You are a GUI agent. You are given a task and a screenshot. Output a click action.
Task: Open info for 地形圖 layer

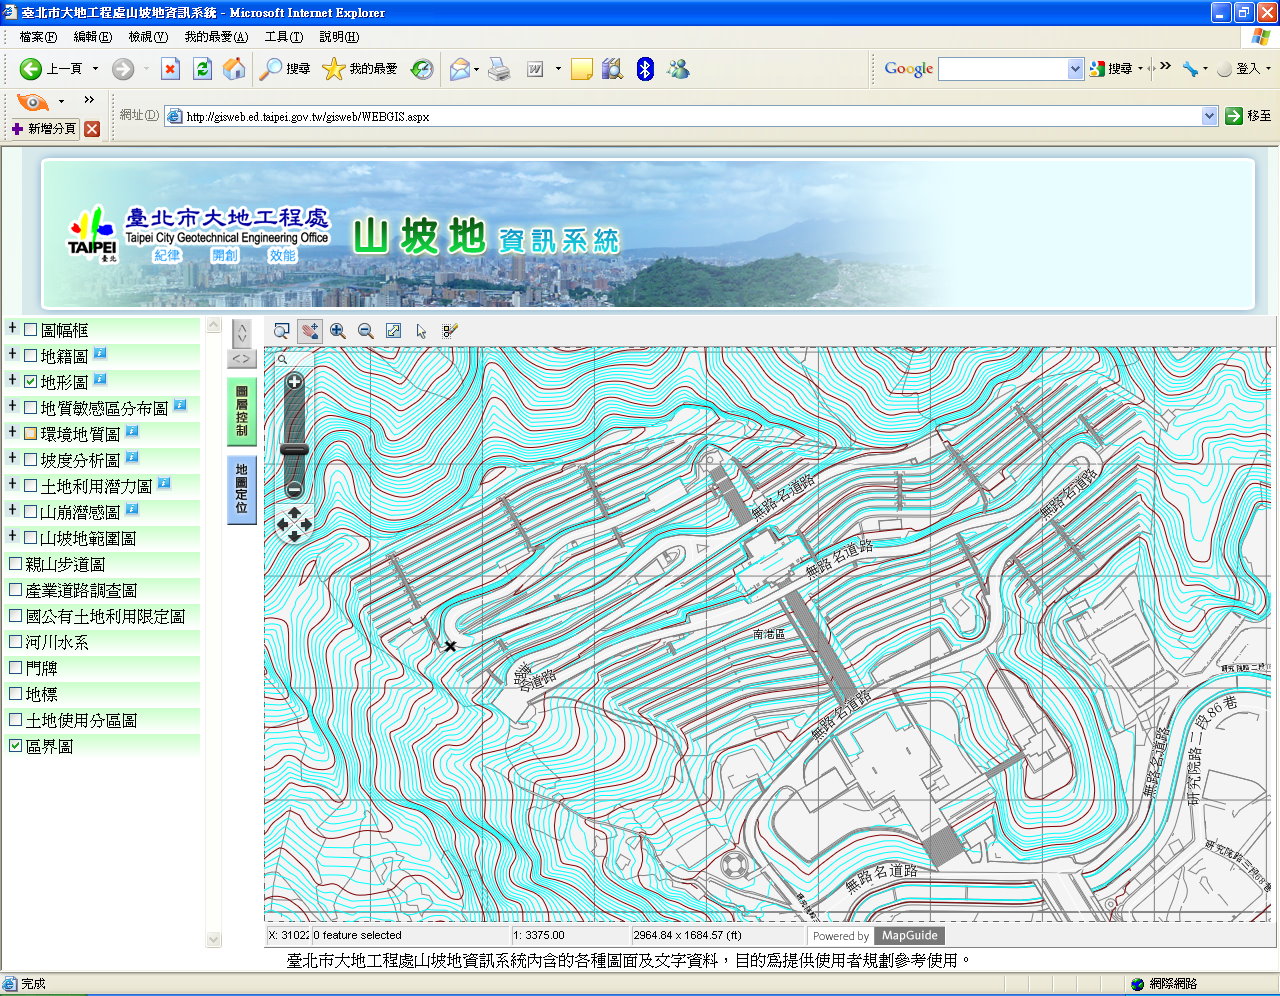click(100, 379)
